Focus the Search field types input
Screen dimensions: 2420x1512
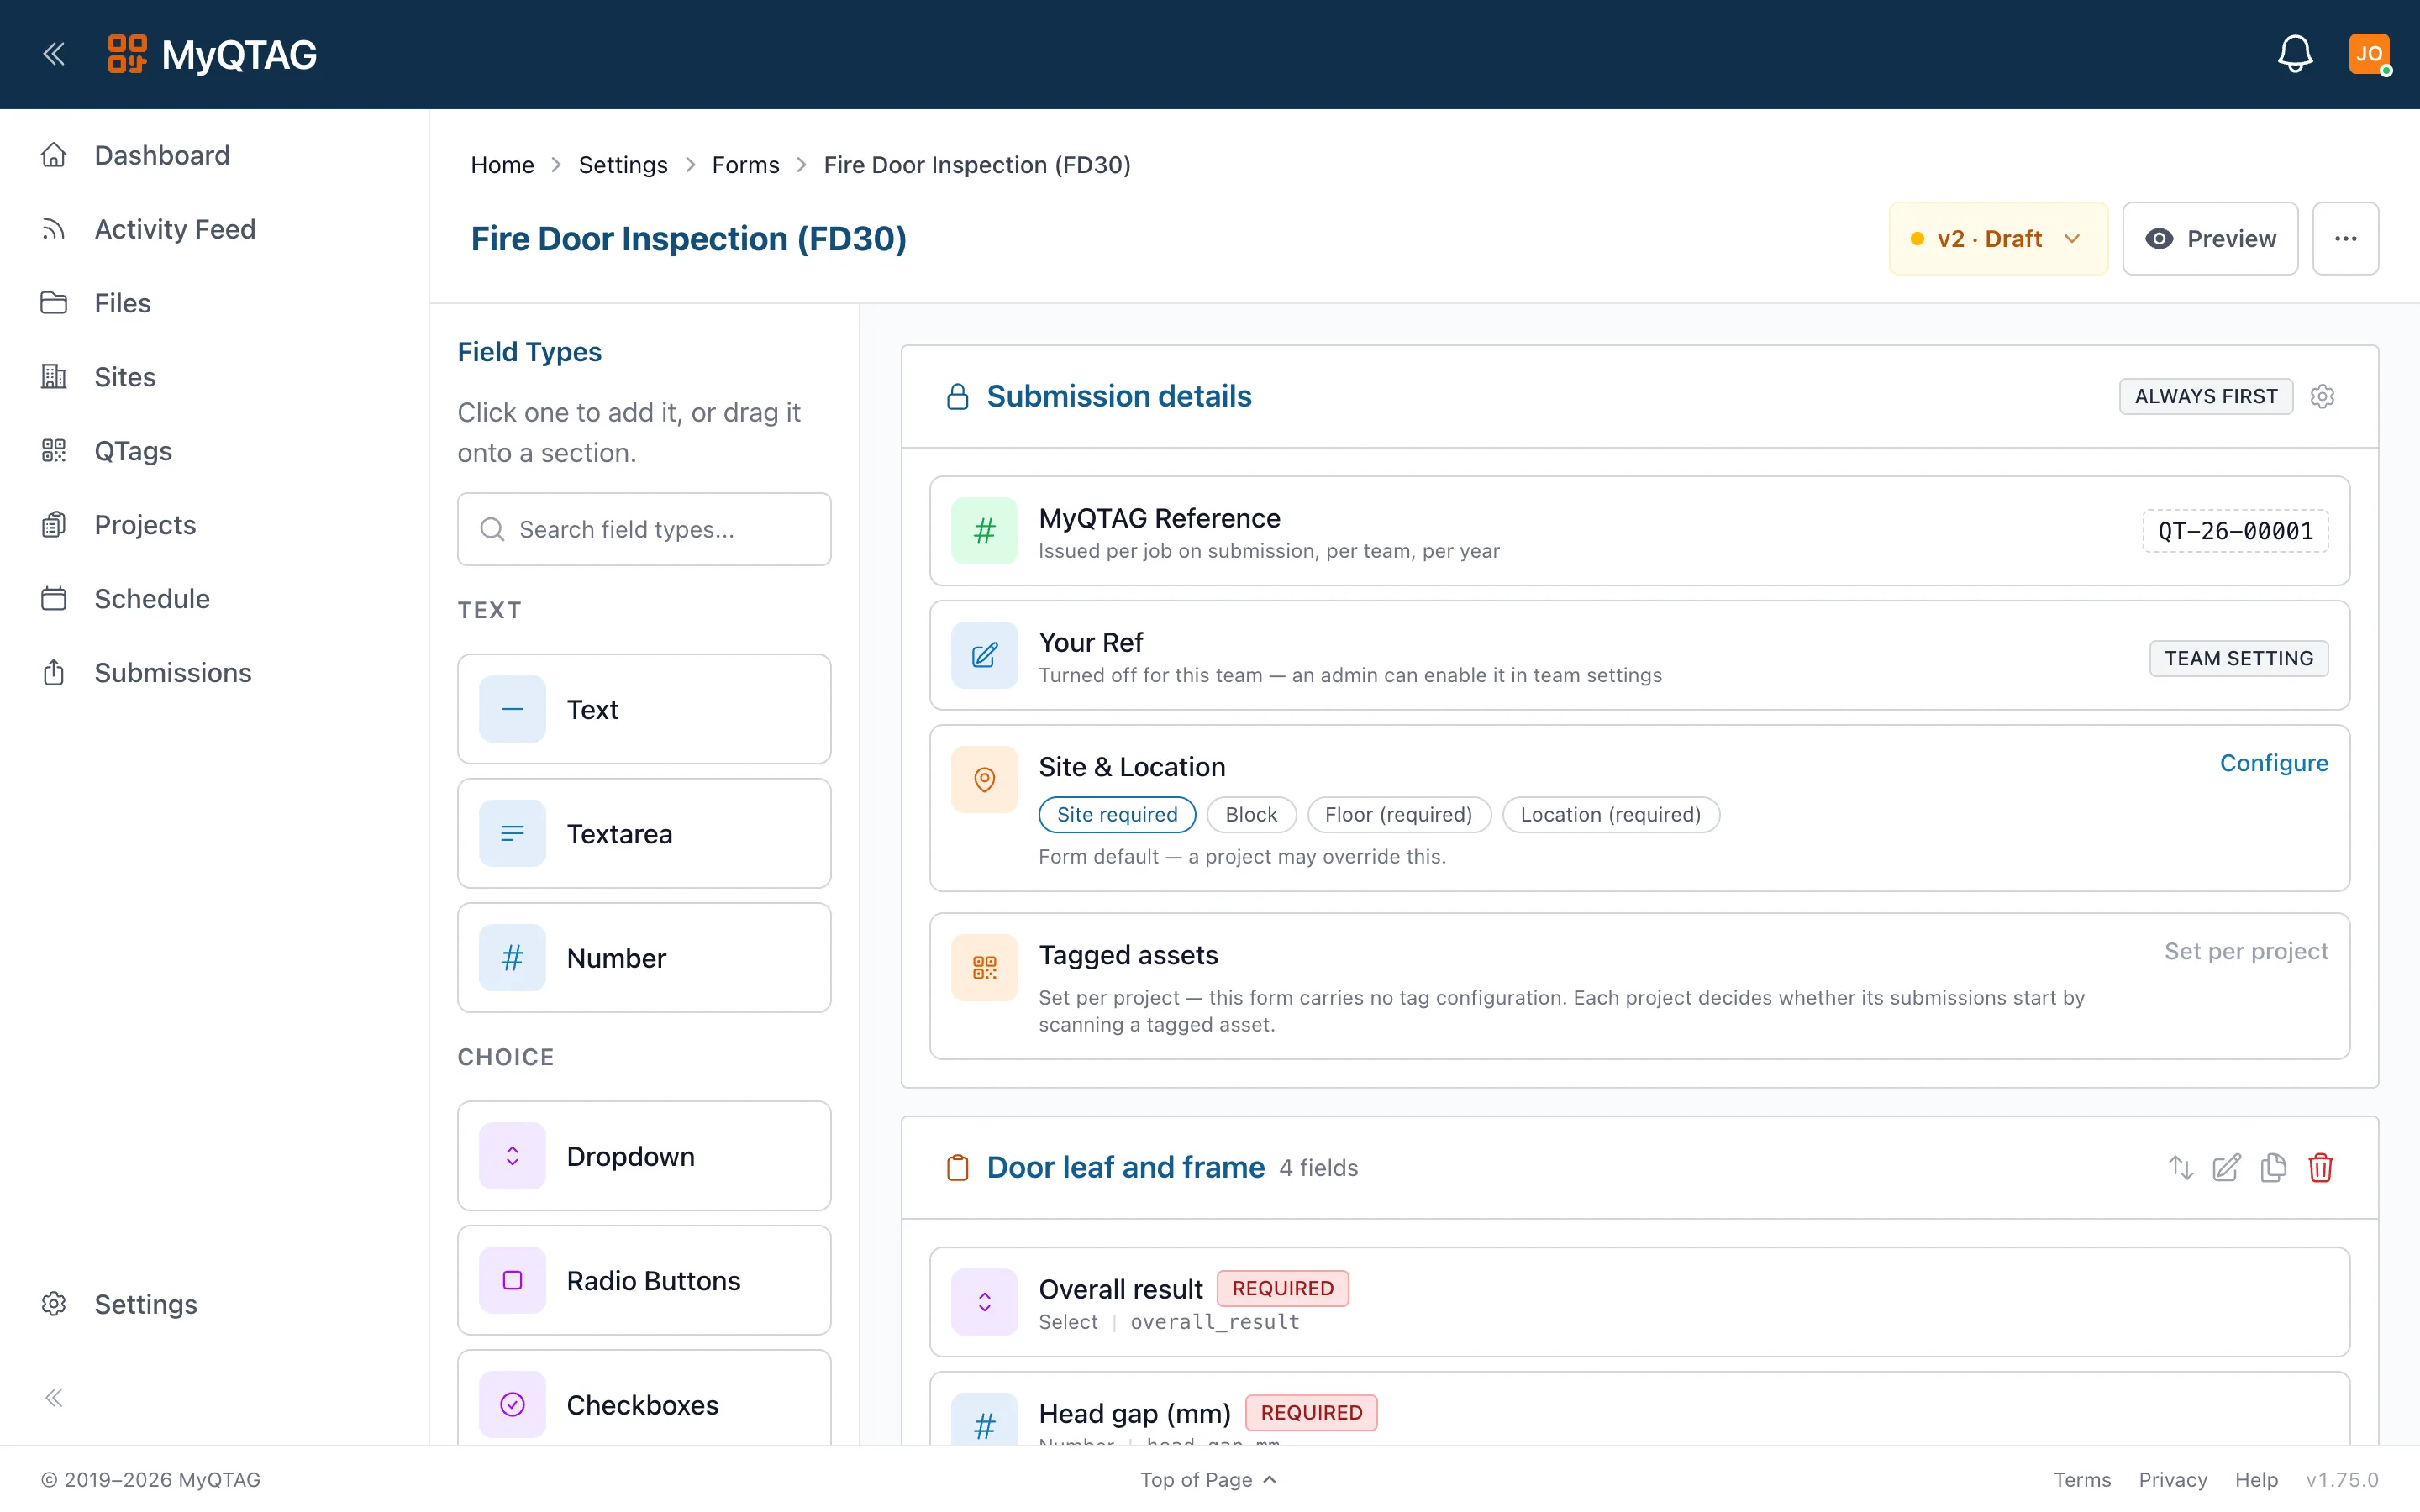(644, 529)
